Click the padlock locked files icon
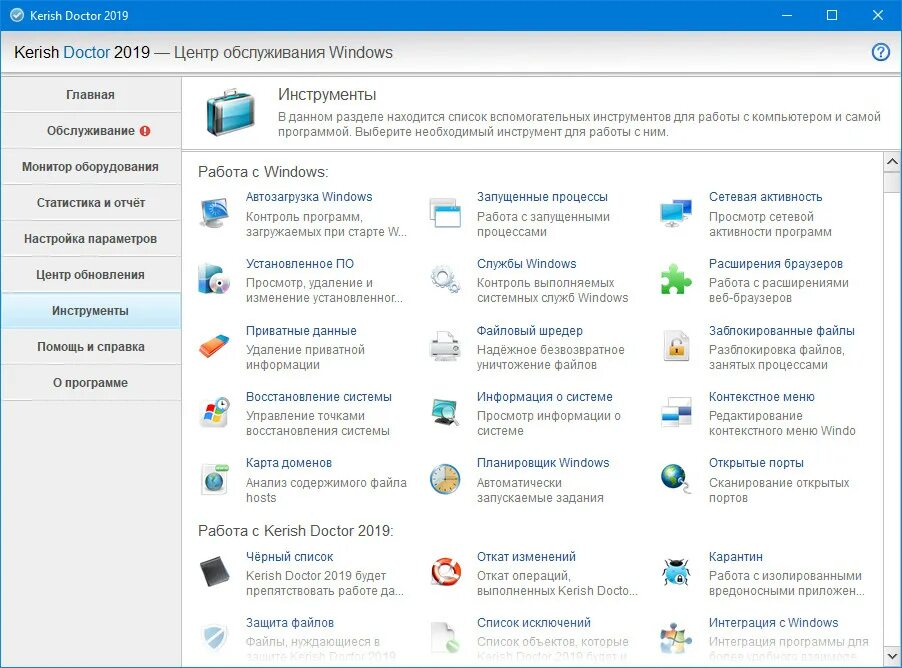The width and height of the screenshot is (902, 668). 676,346
